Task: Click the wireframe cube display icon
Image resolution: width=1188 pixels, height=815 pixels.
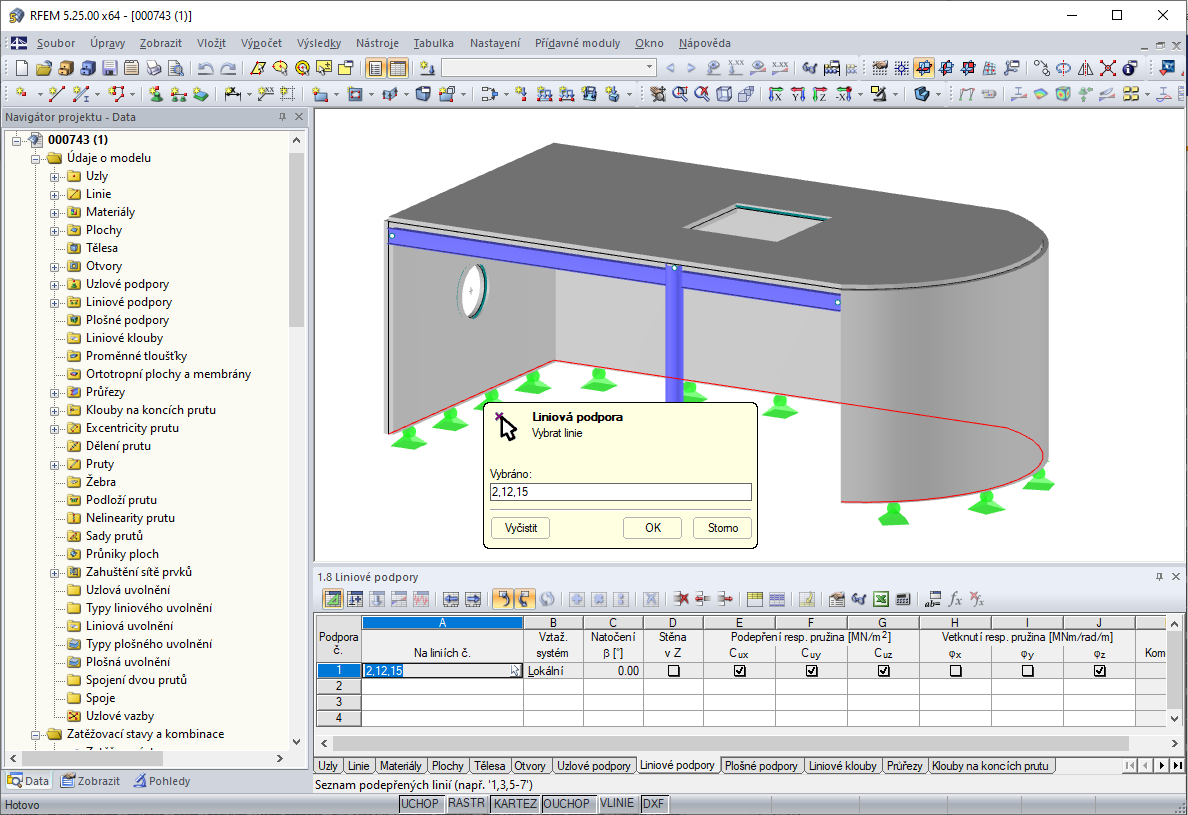Action: point(724,94)
